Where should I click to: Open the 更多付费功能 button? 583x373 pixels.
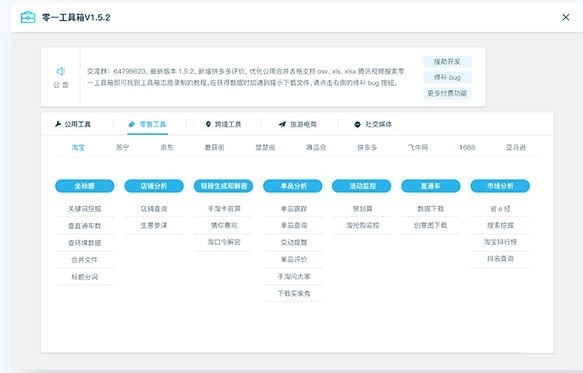click(447, 93)
